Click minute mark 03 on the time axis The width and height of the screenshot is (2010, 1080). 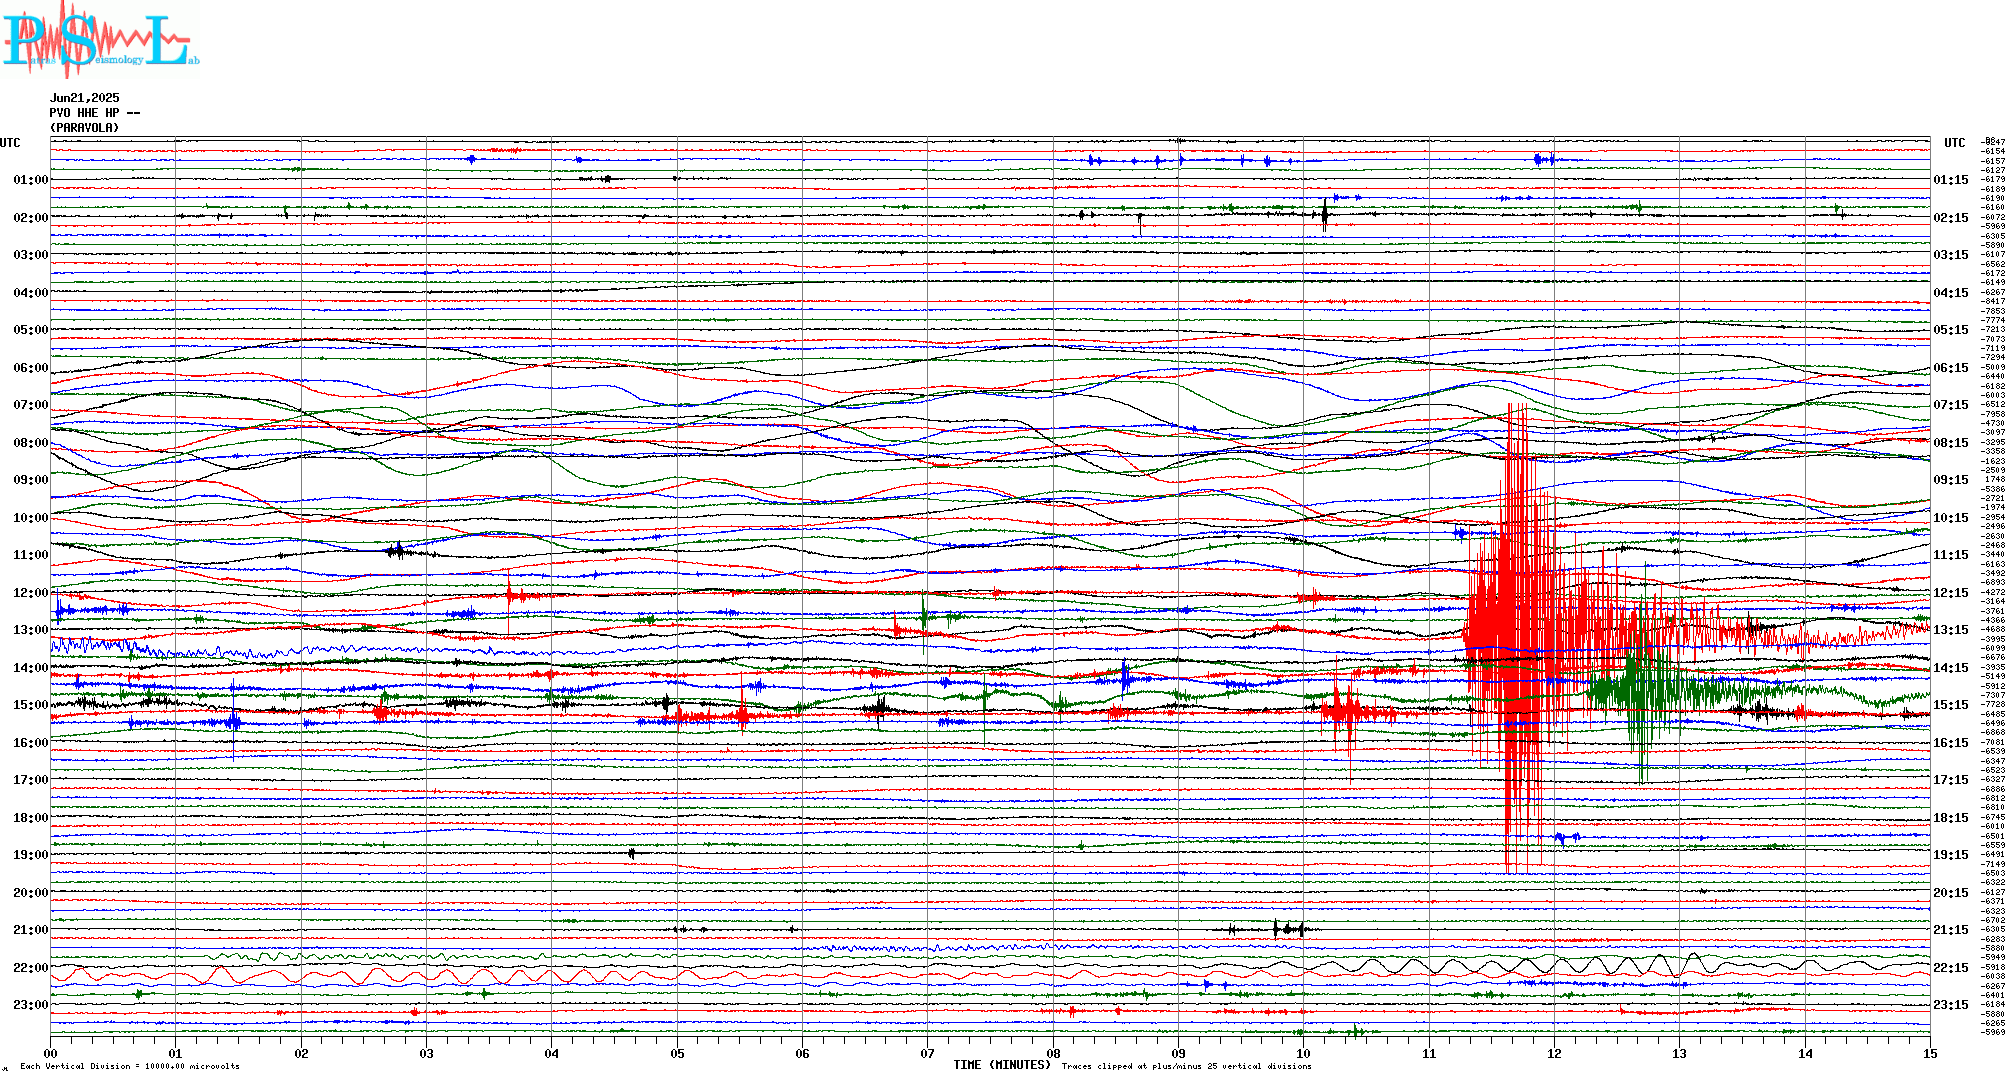pos(427,1053)
